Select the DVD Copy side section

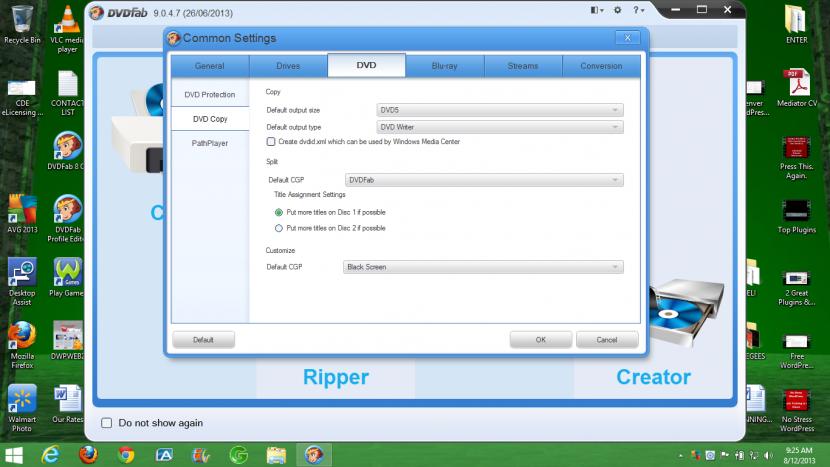[210, 119]
